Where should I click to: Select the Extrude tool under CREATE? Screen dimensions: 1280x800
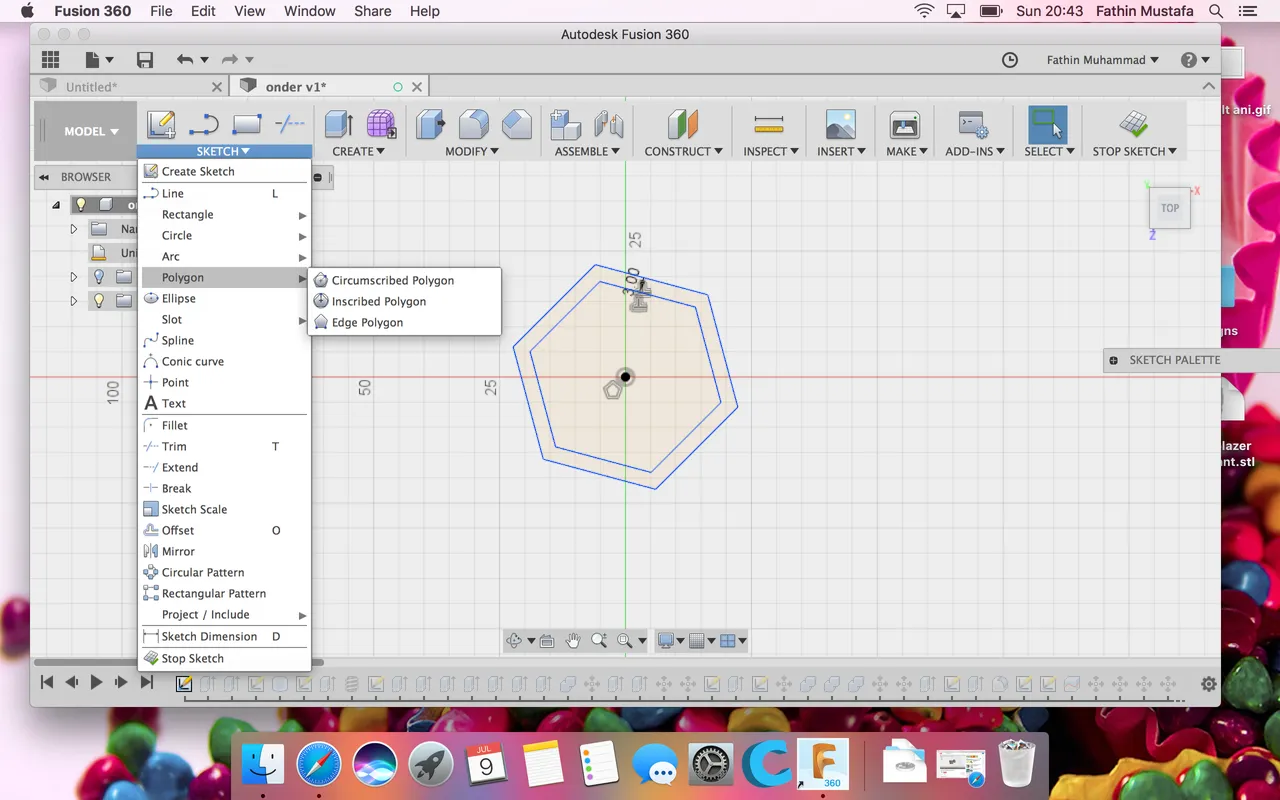[x=339, y=125]
